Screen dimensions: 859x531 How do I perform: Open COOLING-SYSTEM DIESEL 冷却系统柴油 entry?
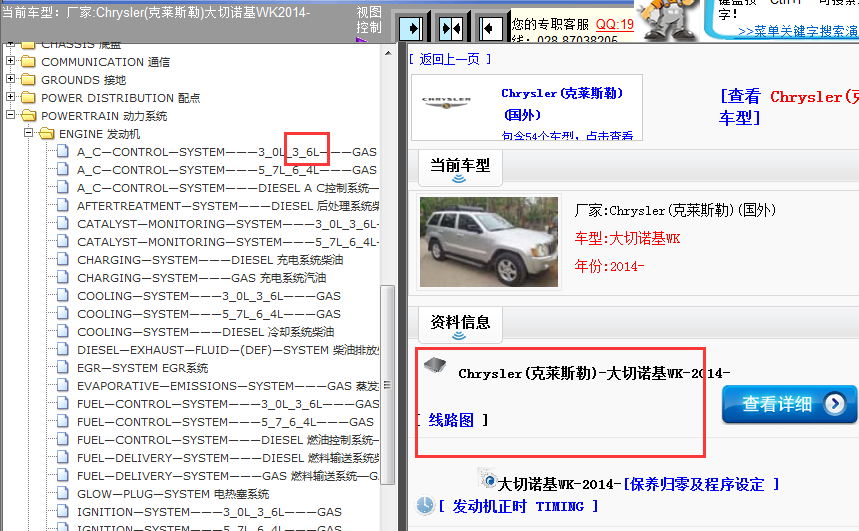coord(205,332)
